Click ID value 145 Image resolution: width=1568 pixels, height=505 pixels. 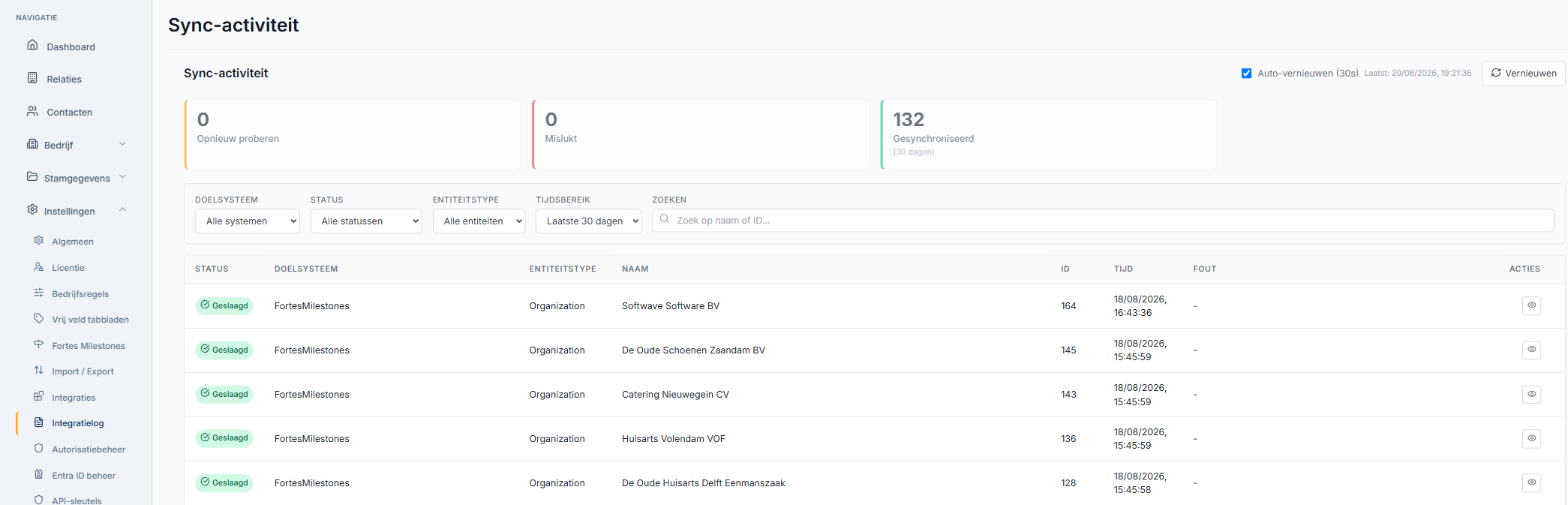pyautogui.click(x=1068, y=350)
